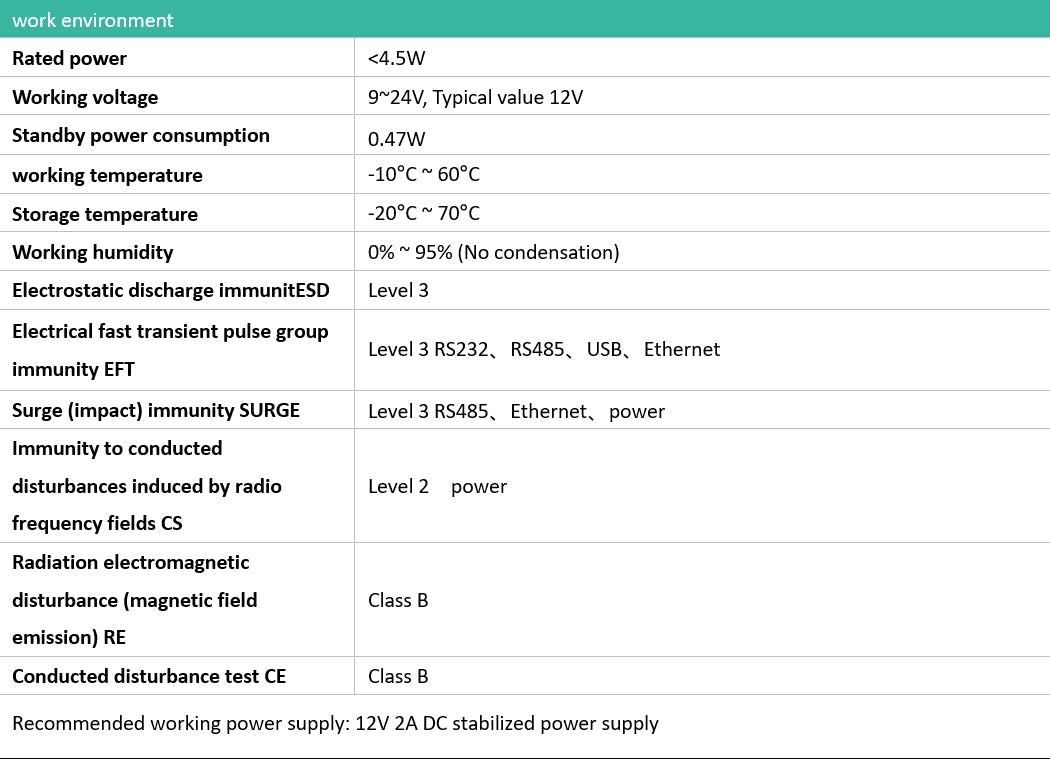Click the '-20°C ~ 70°C' value
Screen dimensions: 1050x759
pyautogui.click(x=424, y=213)
